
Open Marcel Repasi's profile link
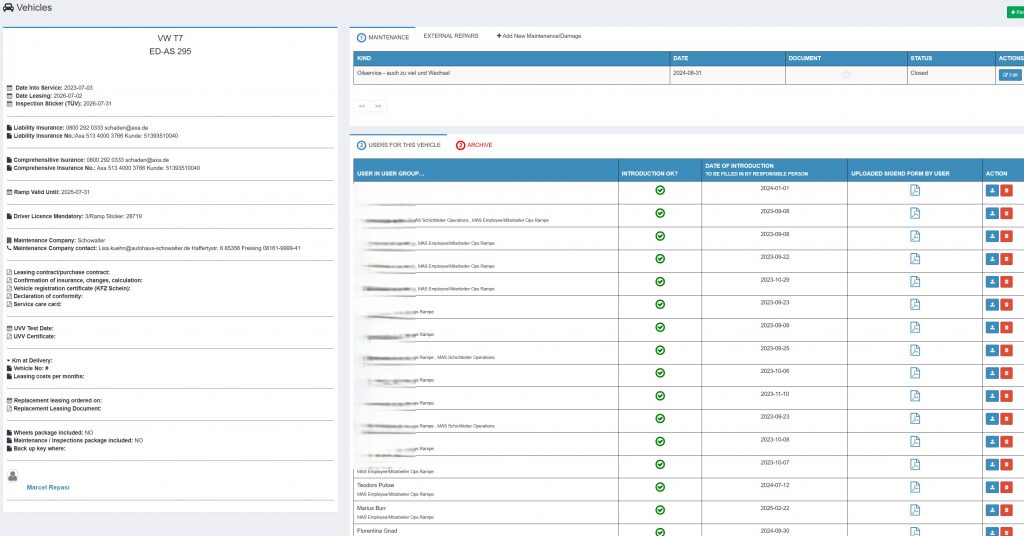48,487
